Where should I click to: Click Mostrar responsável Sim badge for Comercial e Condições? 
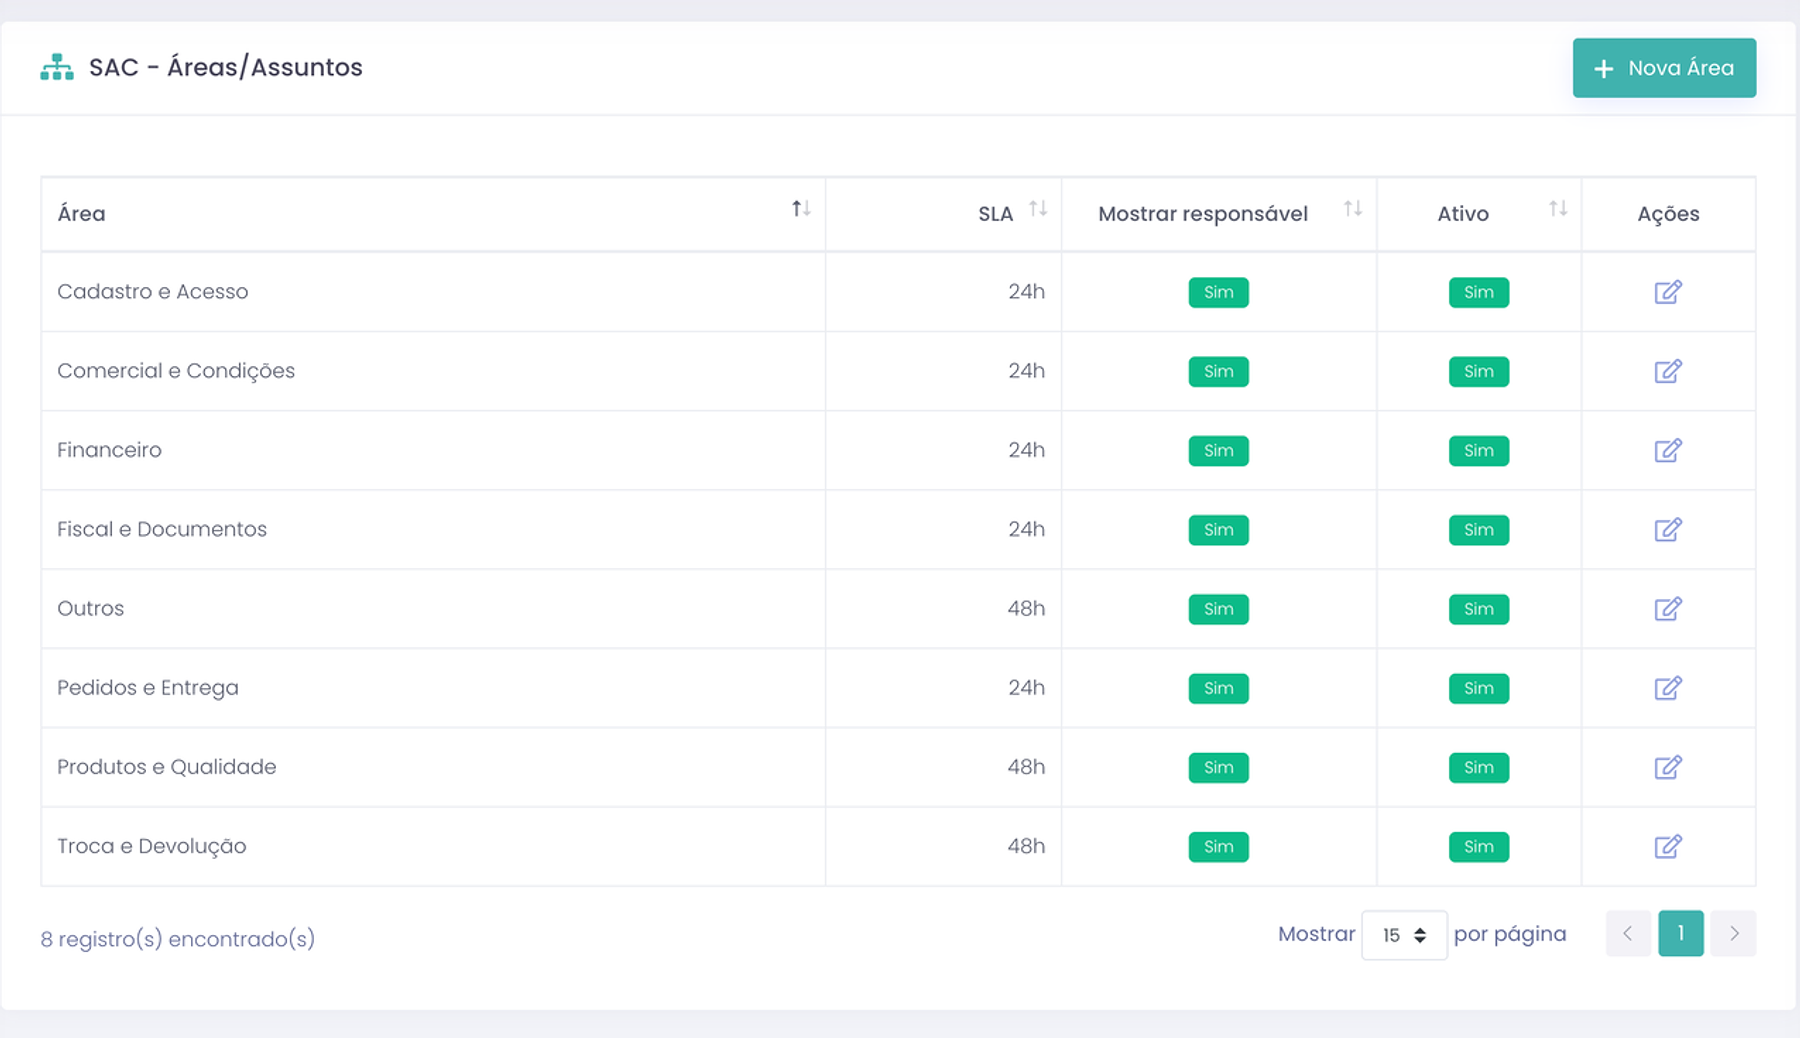coord(1218,371)
